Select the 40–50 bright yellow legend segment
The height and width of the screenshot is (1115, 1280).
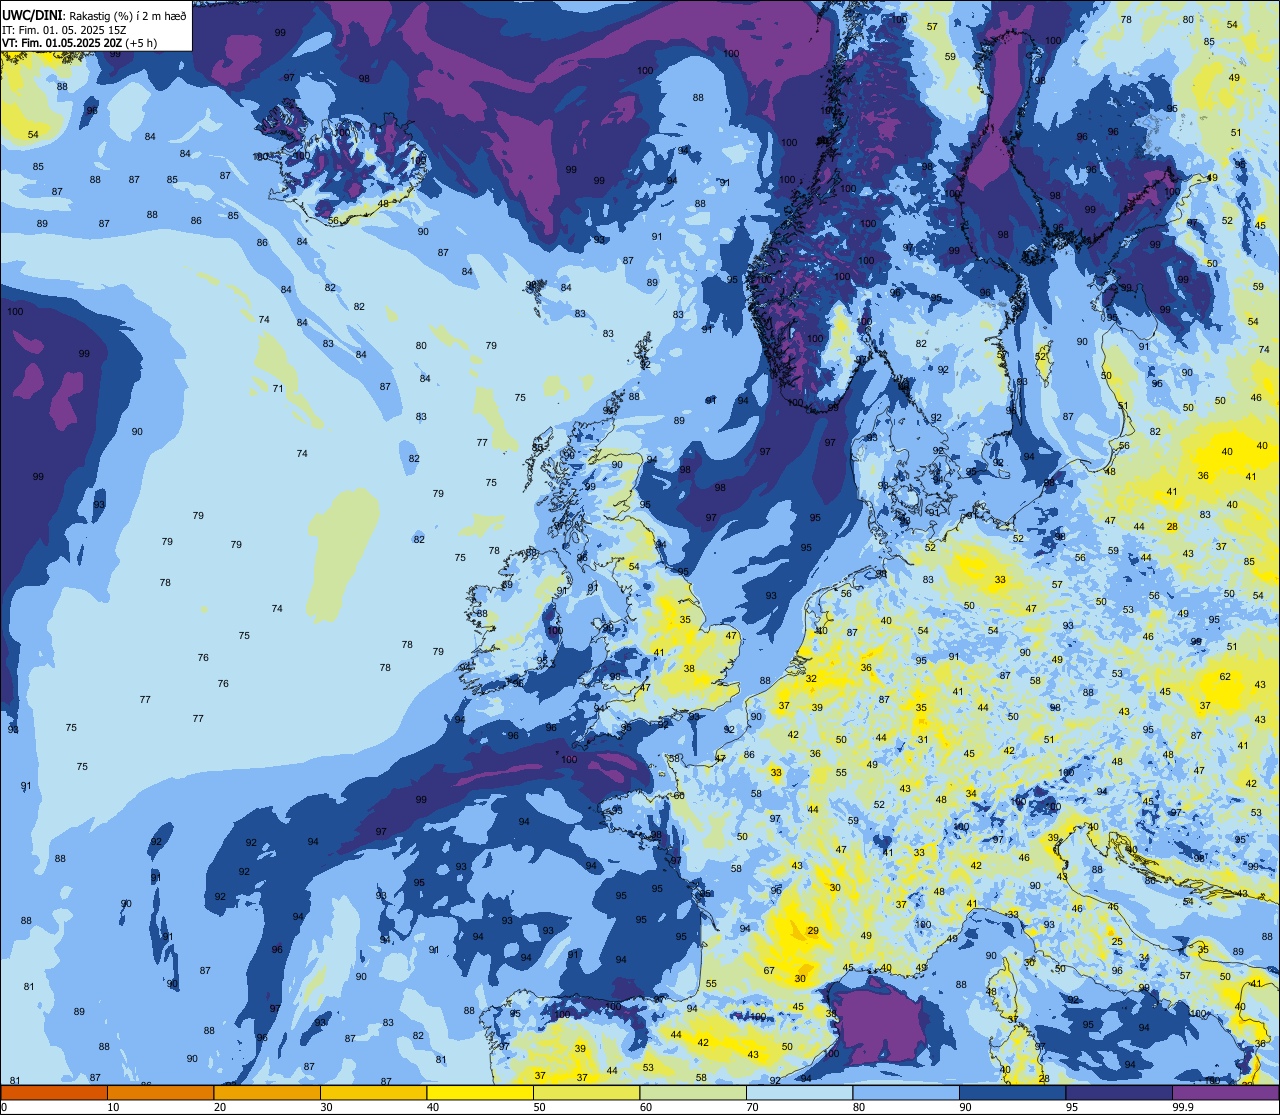pos(480,1093)
